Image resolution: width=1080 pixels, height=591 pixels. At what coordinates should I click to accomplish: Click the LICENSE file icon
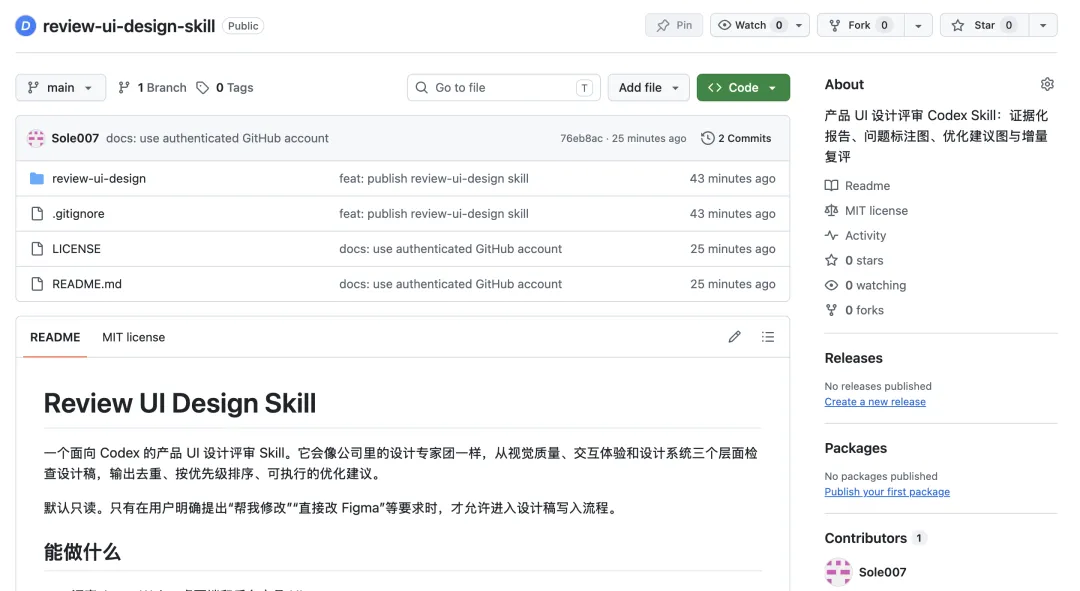click(37, 249)
